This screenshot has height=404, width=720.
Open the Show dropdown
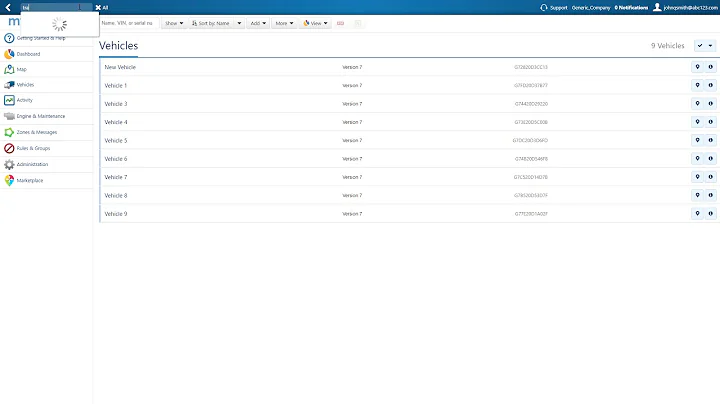coord(174,23)
